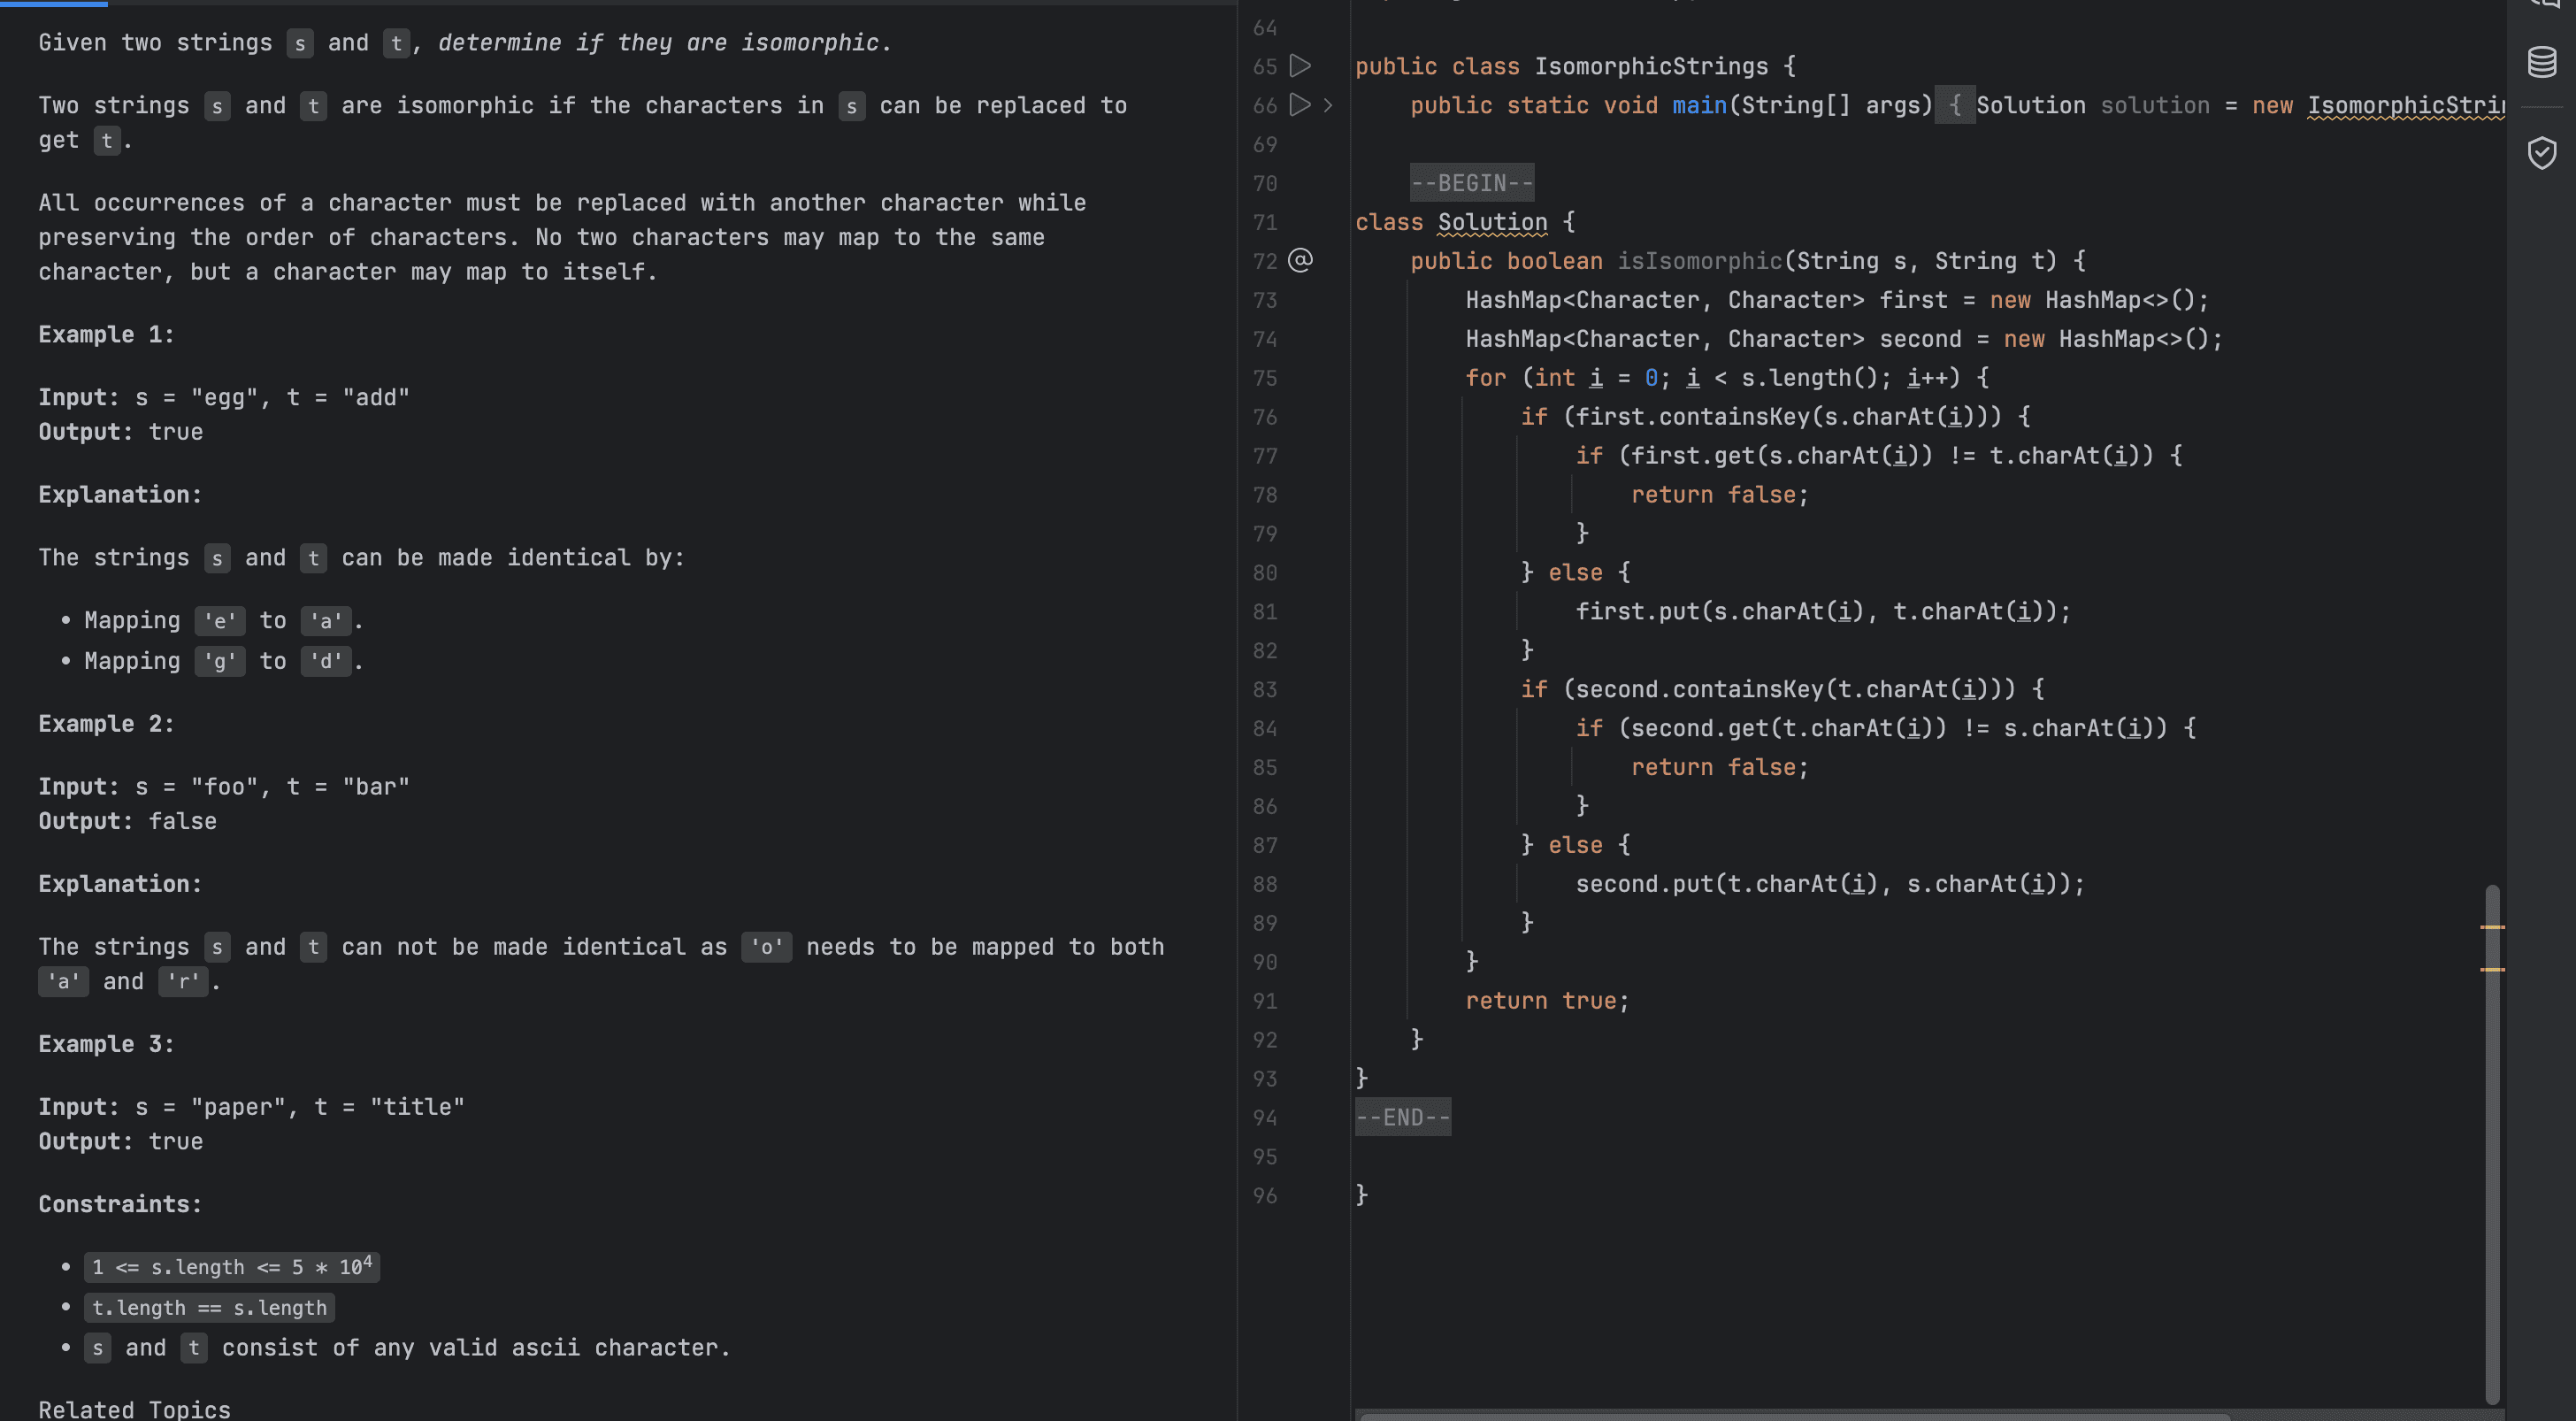
Task: Open the security shield tool window
Action: click(2541, 153)
